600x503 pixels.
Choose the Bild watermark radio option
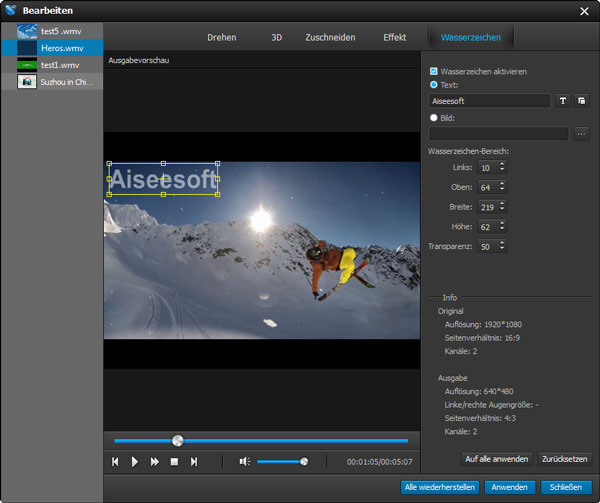tap(433, 117)
